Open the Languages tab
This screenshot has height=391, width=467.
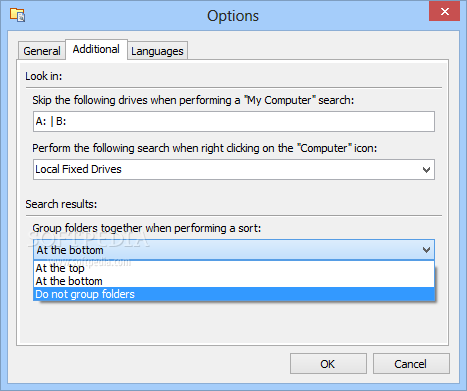[x=157, y=51]
